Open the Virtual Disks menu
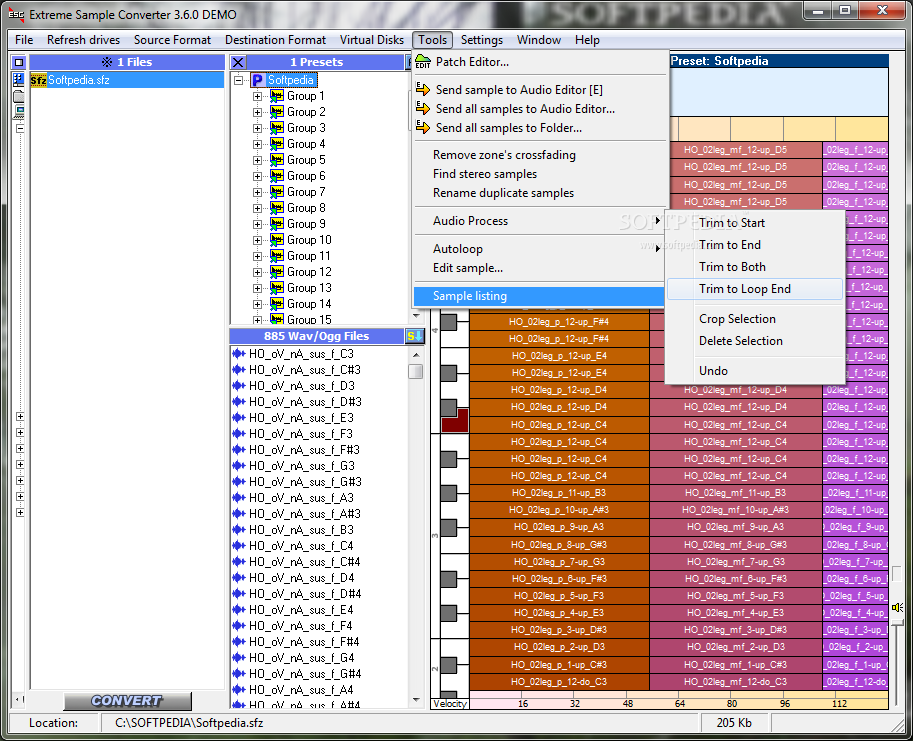 371,40
